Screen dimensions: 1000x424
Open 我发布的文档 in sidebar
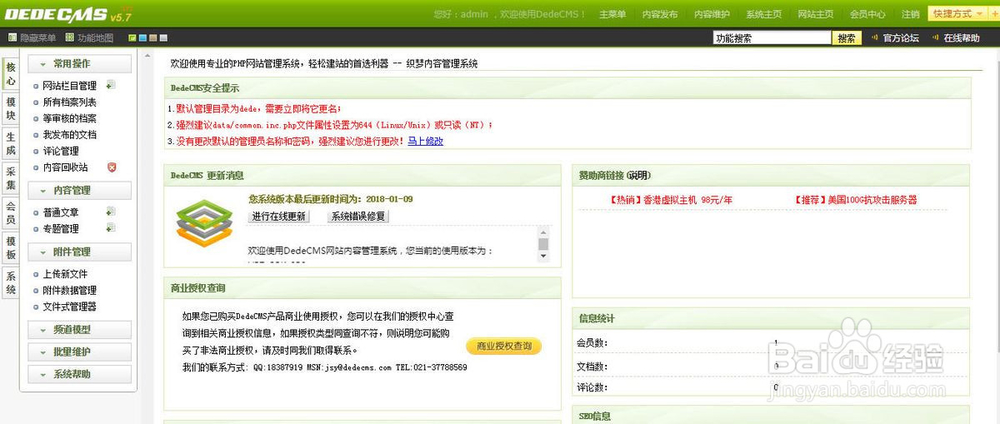coord(70,135)
